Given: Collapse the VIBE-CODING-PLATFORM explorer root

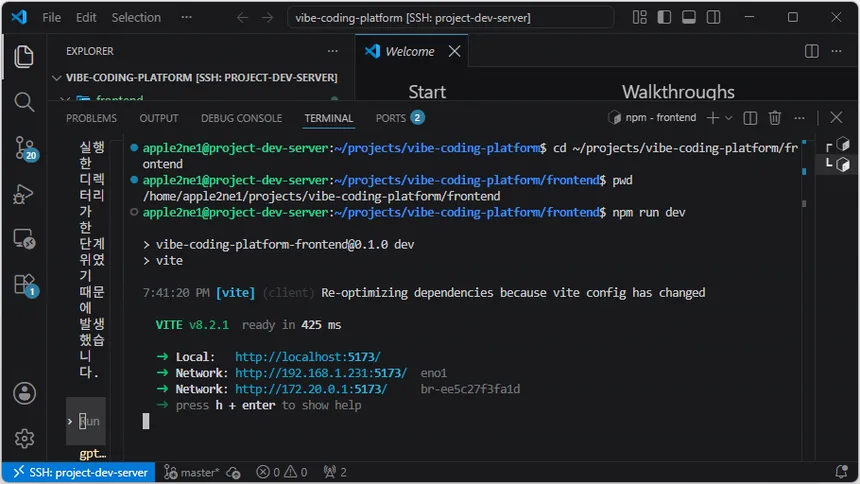Looking at the screenshot, I should (56, 78).
